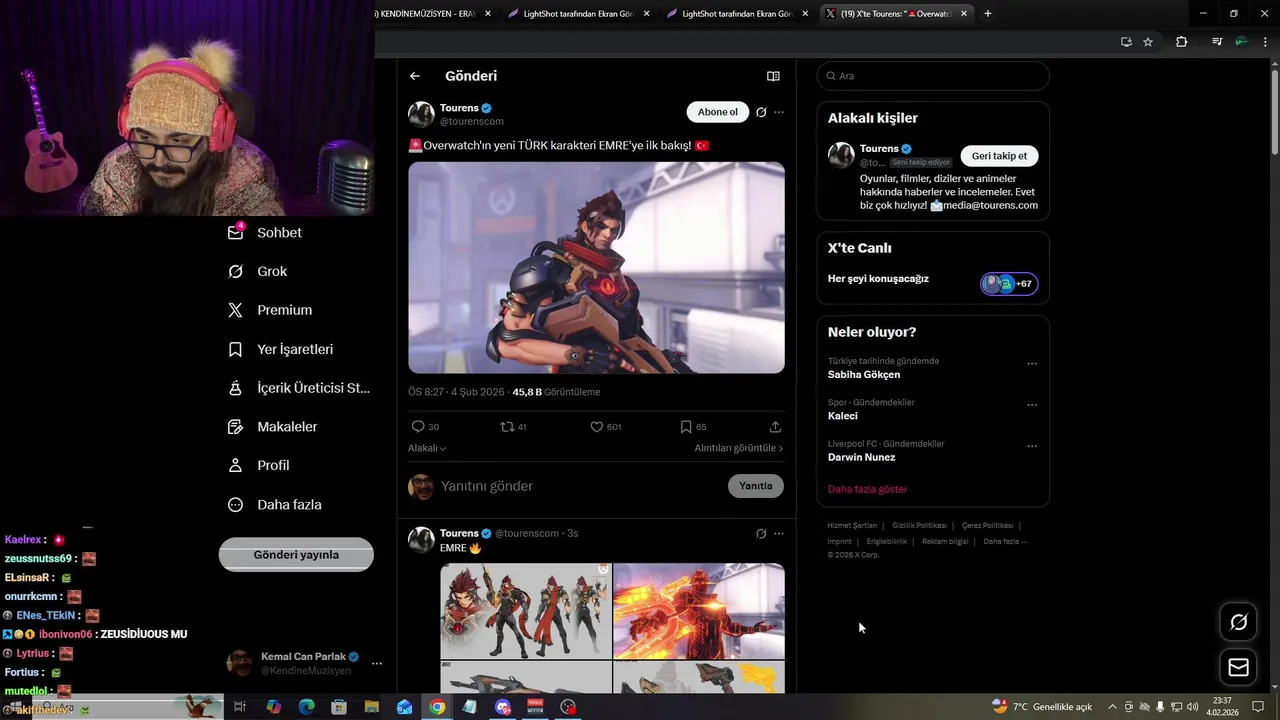Share the Overwatch post via share icon
The height and width of the screenshot is (720, 1280).
click(775, 427)
